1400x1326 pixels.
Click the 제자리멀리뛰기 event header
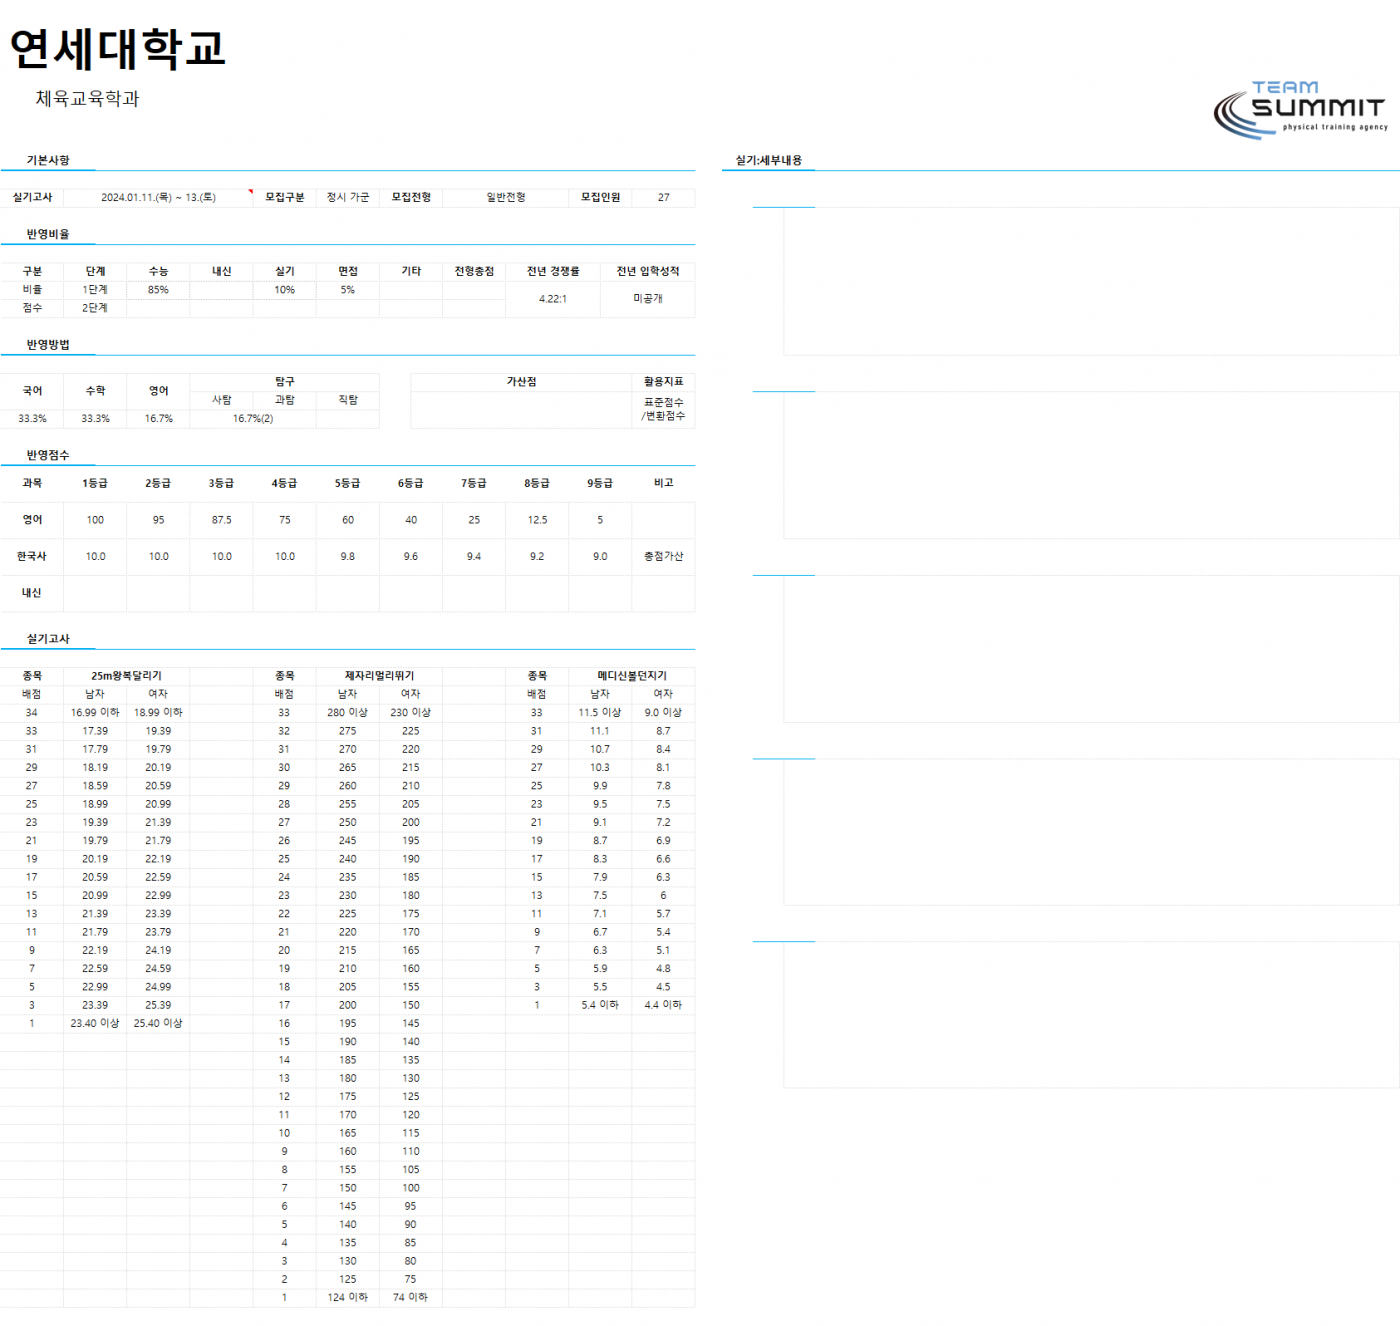(x=379, y=676)
